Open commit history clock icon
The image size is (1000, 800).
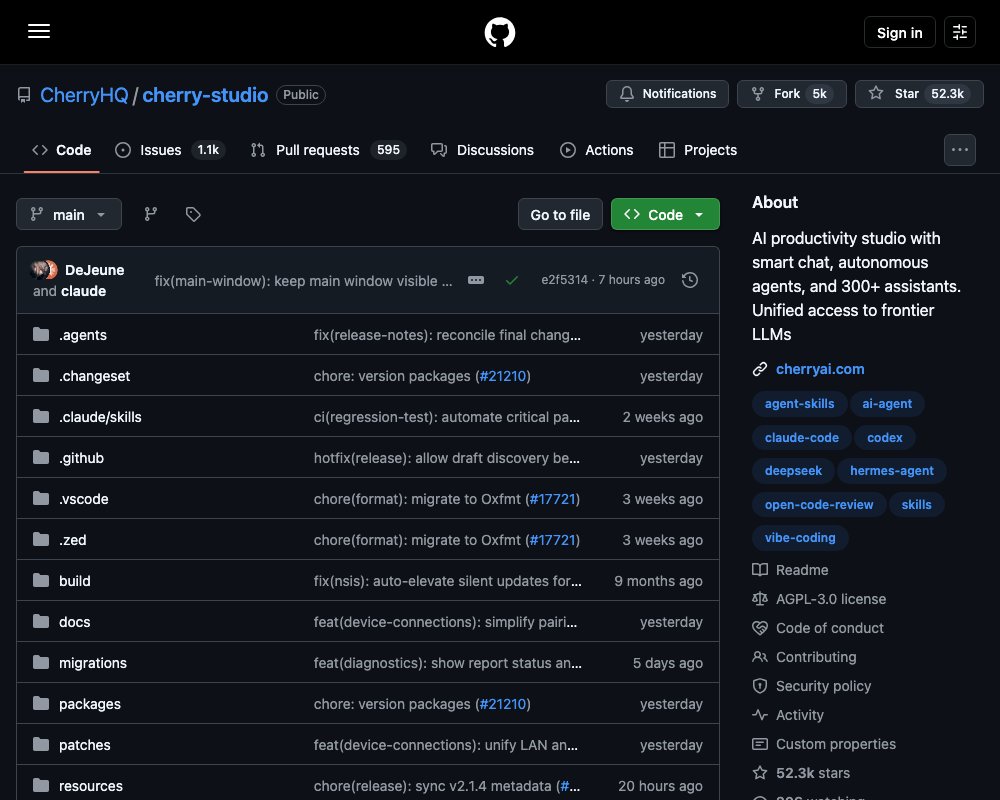coord(689,280)
